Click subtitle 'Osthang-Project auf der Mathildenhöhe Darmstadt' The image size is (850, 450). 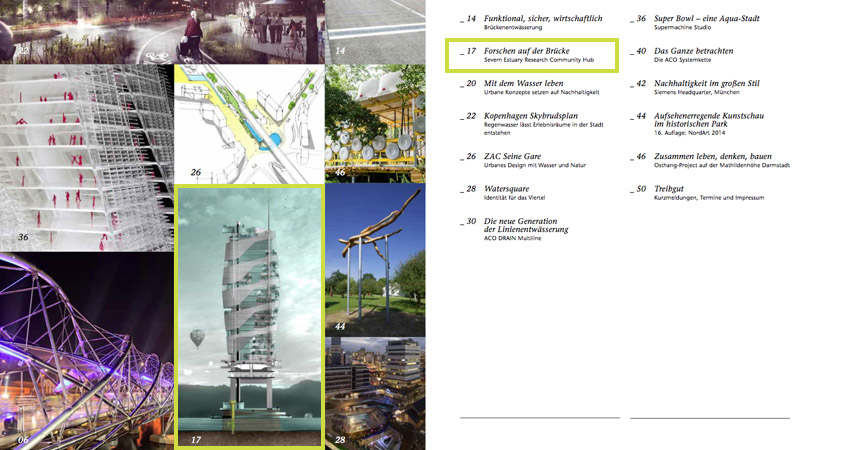tap(722, 165)
